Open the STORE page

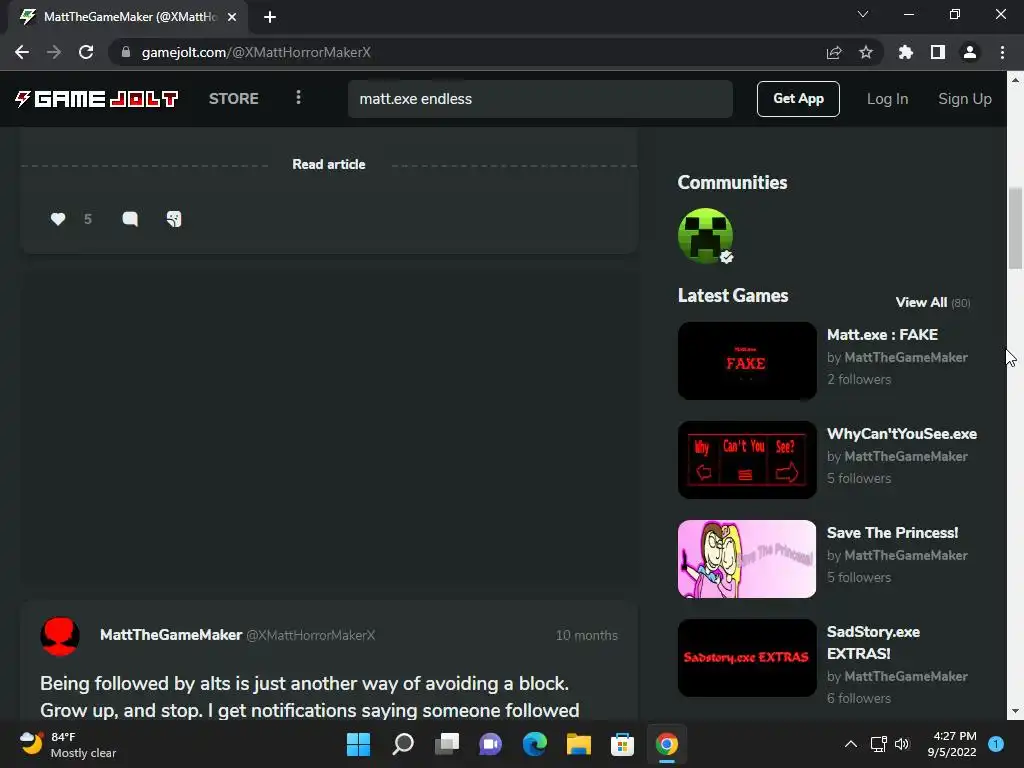234,99
